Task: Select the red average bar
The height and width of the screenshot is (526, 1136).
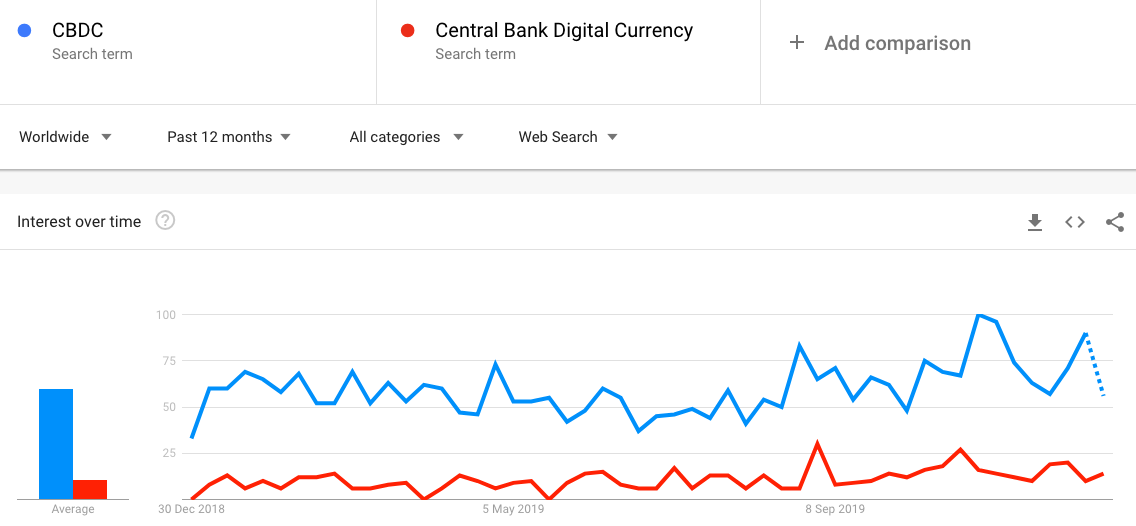Action: point(90,490)
